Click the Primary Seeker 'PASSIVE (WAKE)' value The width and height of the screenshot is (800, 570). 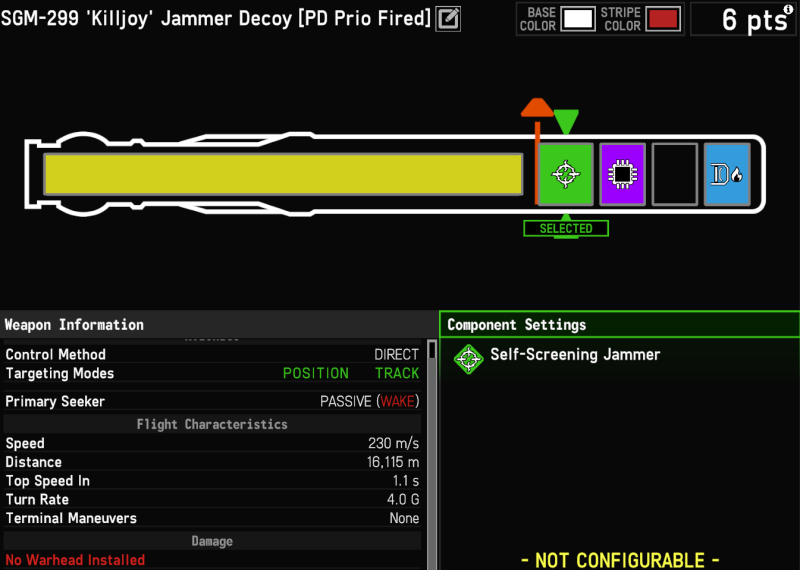click(x=369, y=402)
